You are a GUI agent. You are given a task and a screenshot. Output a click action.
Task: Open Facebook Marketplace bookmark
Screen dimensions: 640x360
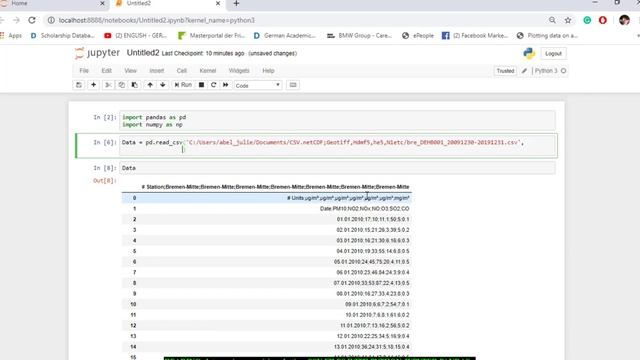(x=475, y=36)
